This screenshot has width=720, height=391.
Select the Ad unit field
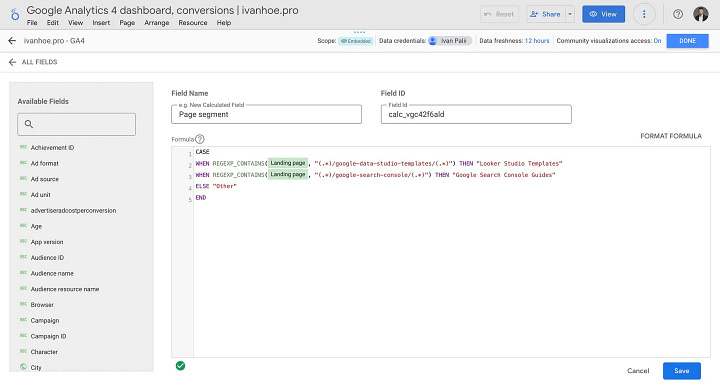pos(40,195)
